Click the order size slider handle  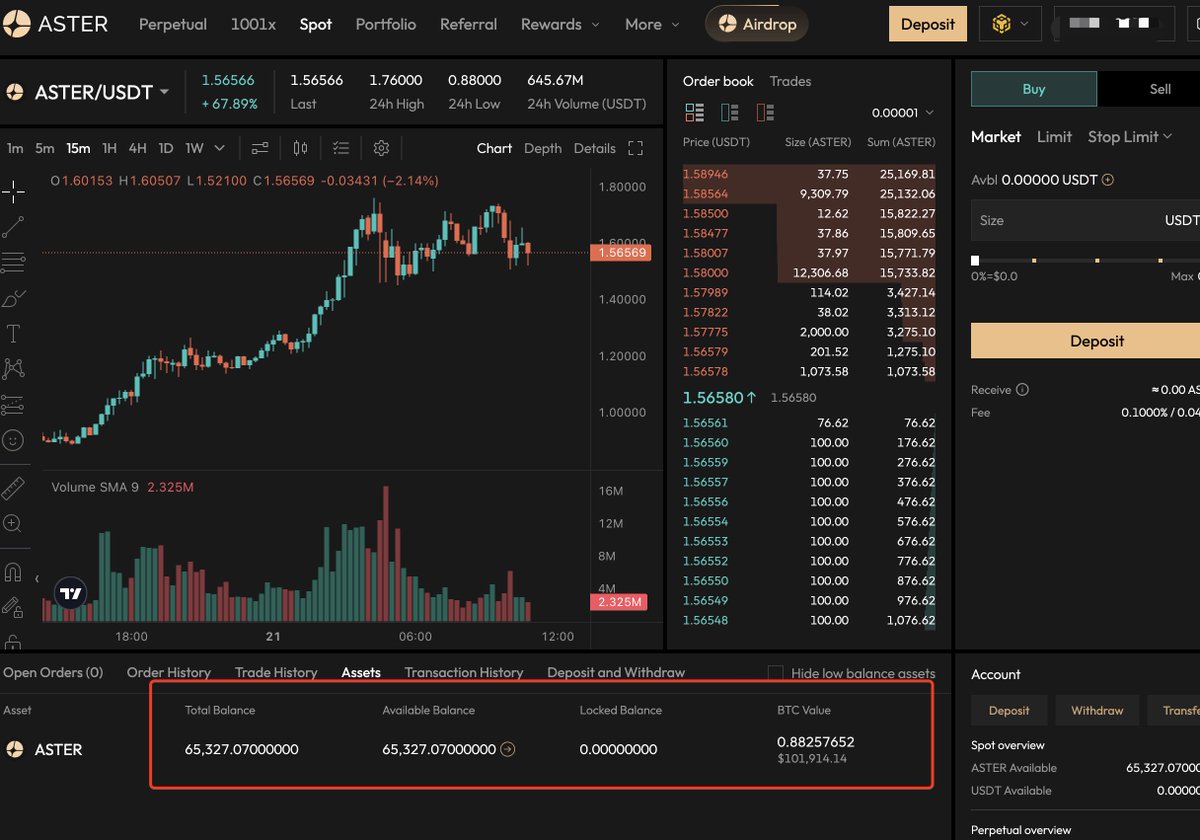[975, 260]
